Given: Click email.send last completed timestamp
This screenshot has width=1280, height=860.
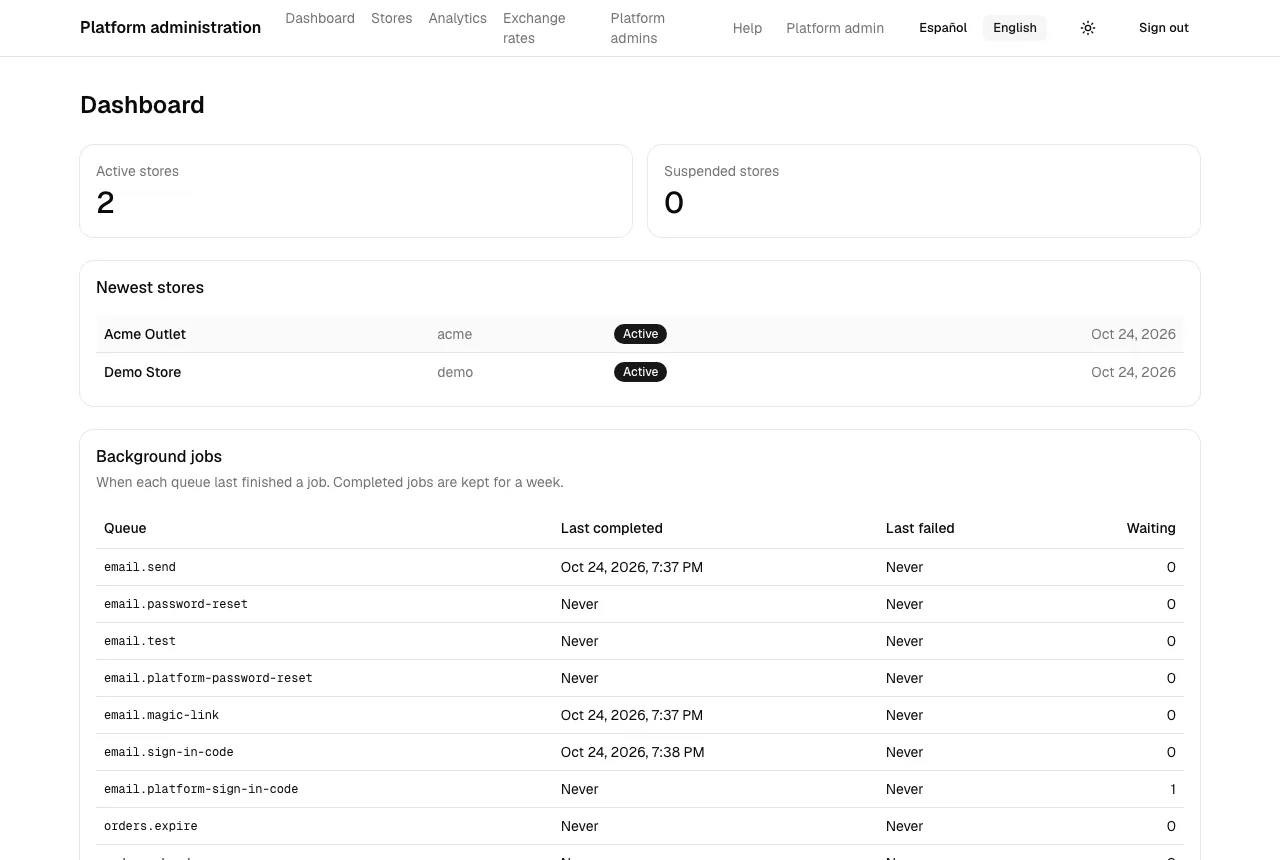Looking at the screenshot, I should coord(632,567).
